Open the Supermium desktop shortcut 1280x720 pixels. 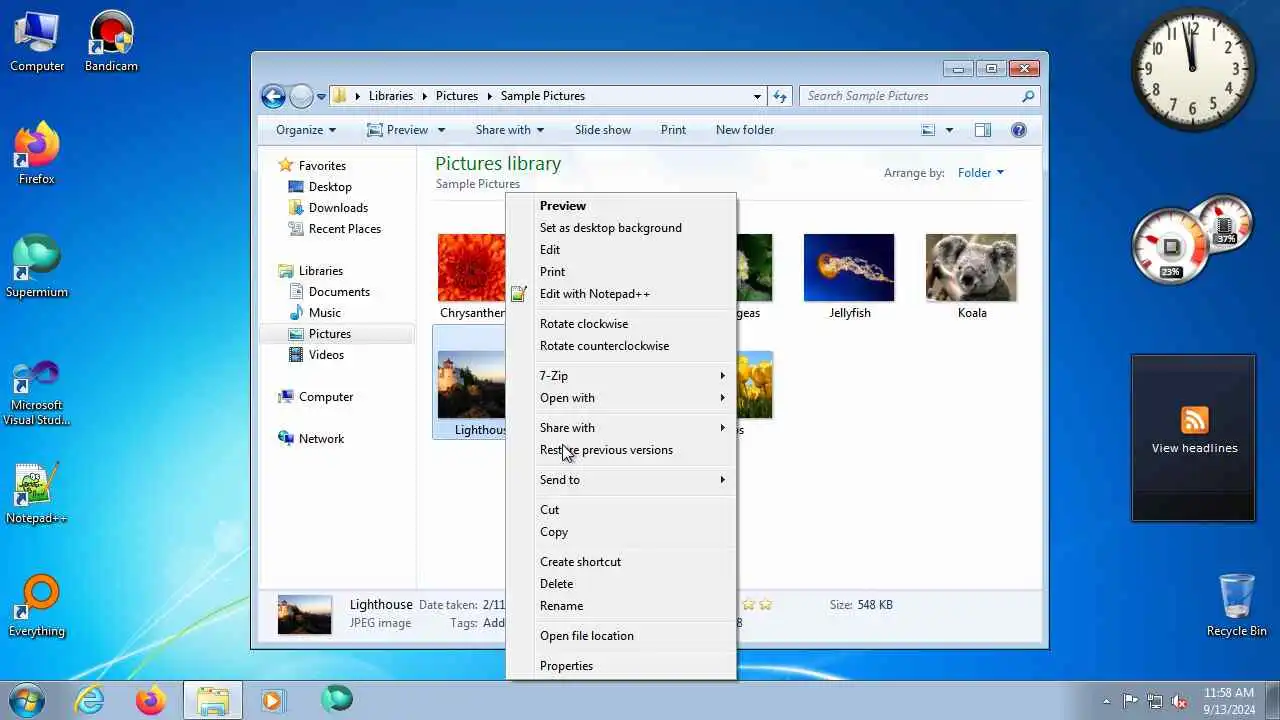pyautogui.click(x=37, y=268)
